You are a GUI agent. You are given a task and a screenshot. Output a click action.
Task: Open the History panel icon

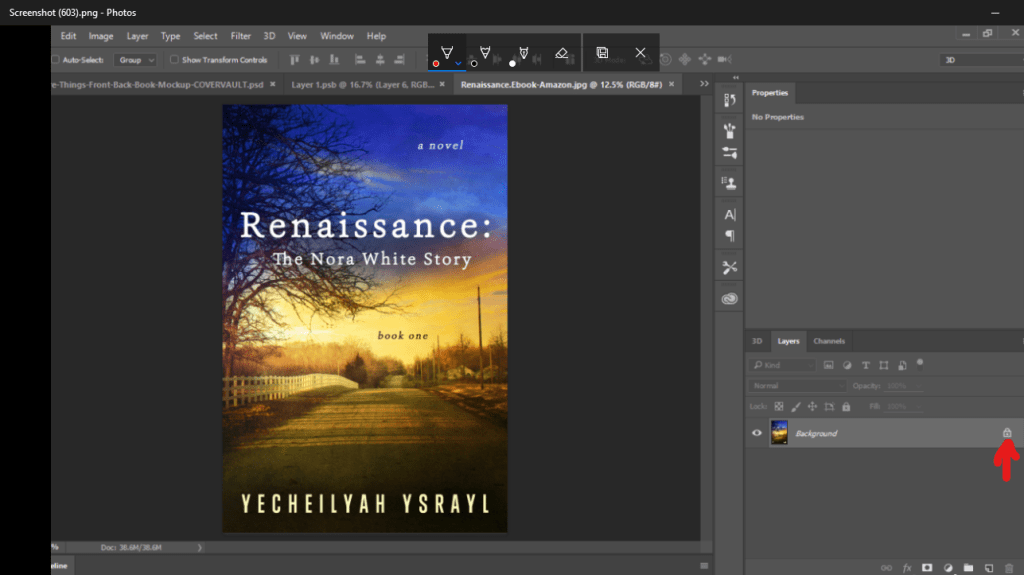729,100
